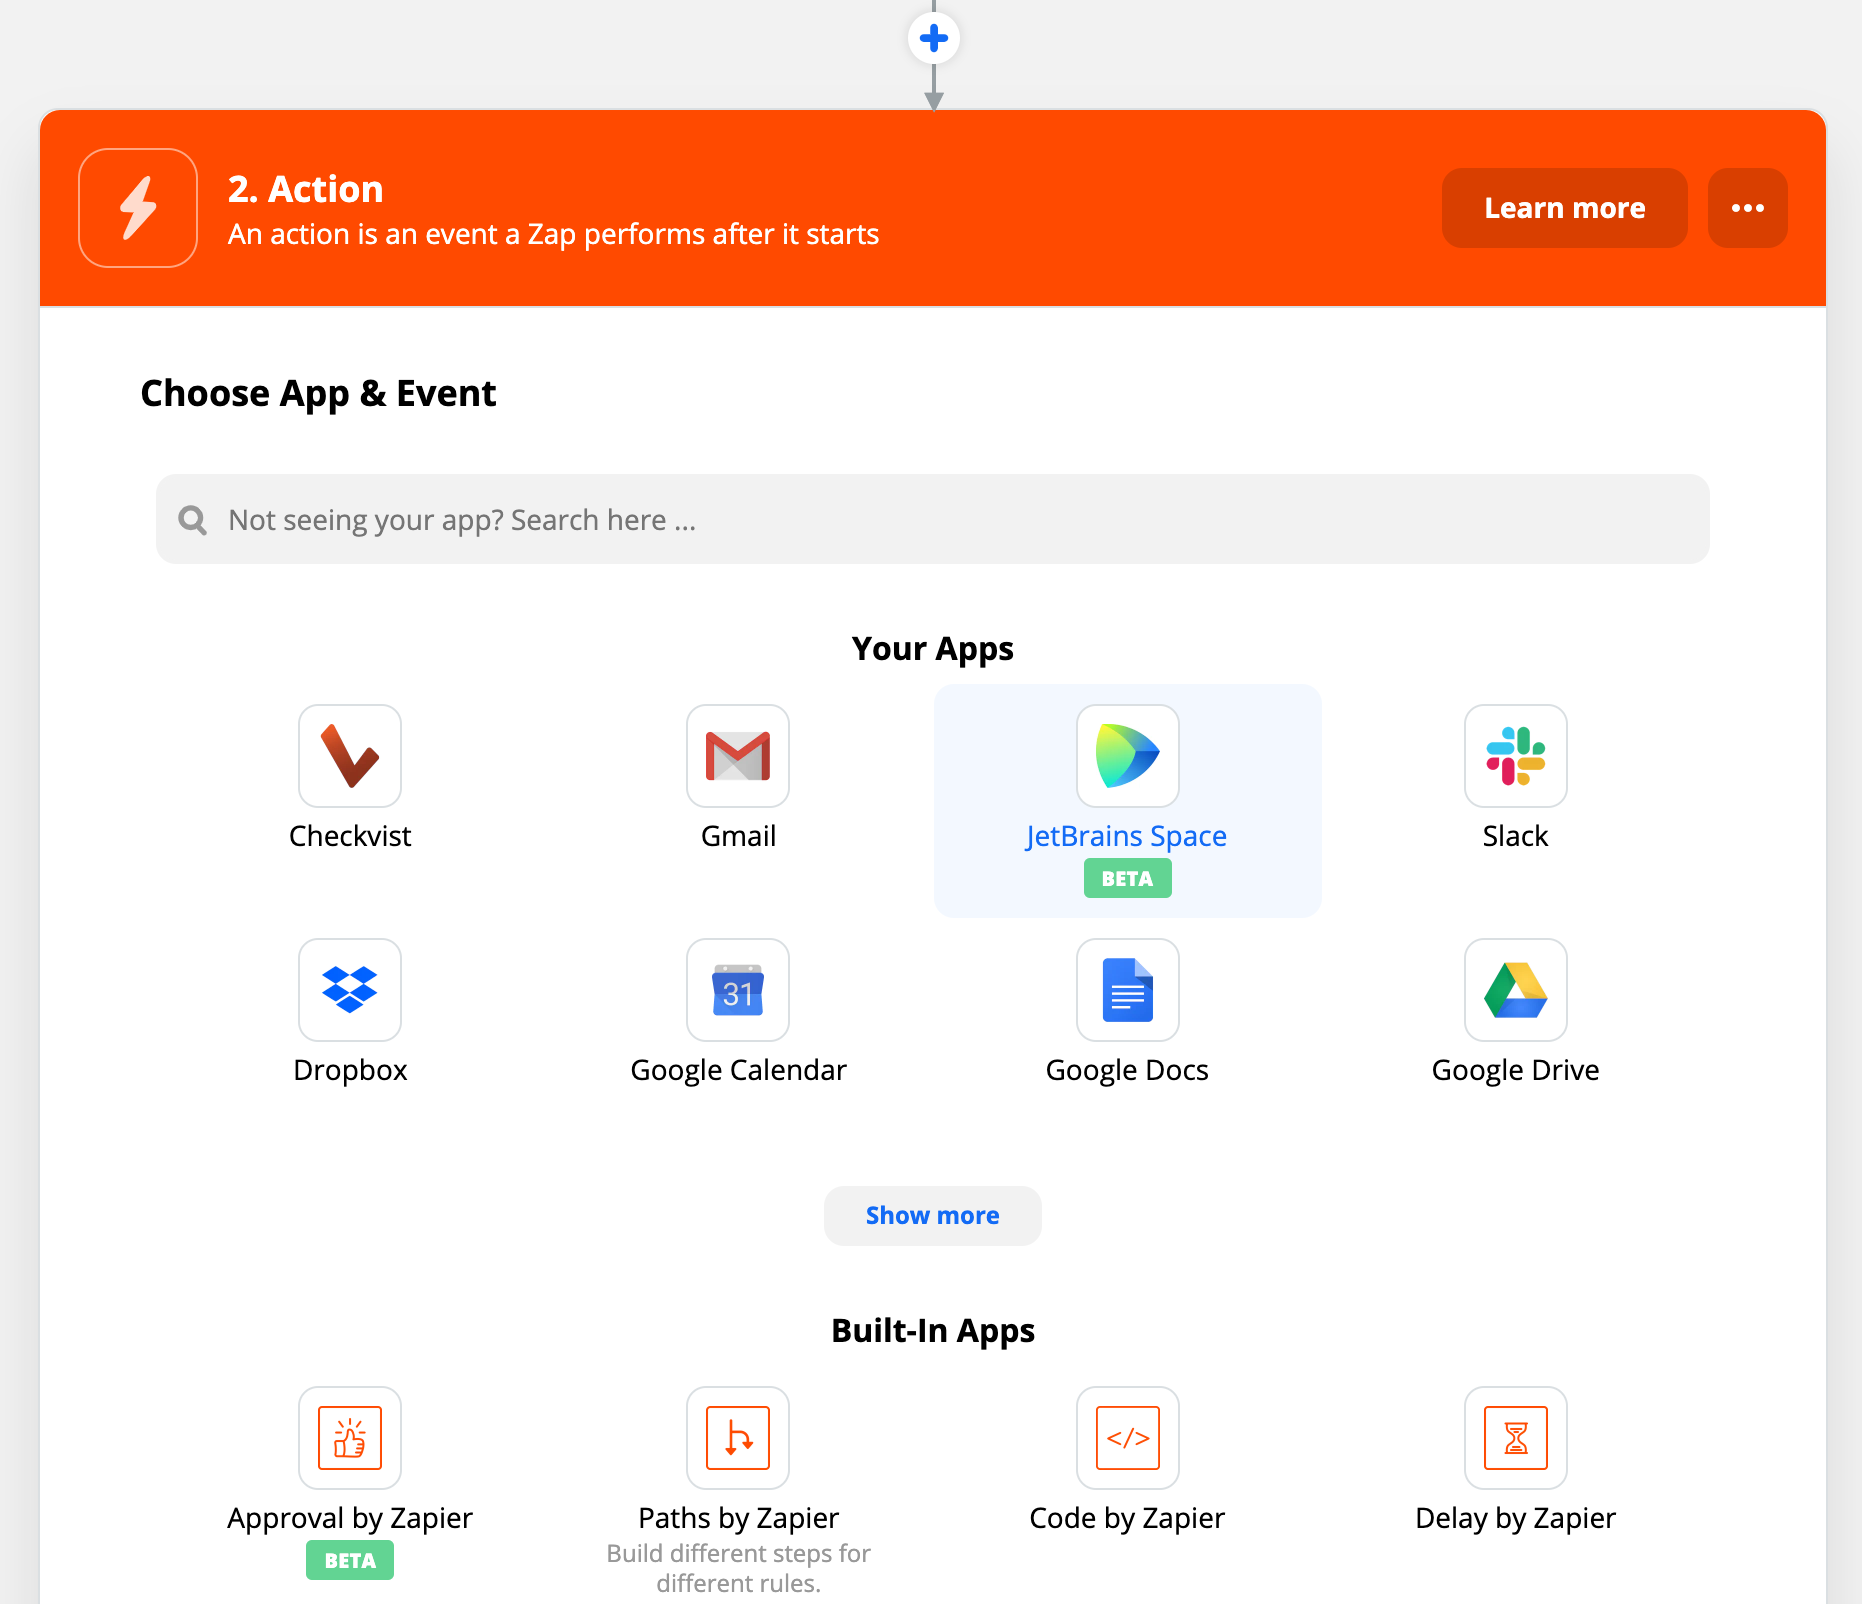Click the action description subtitle text
Screen dimensions: 1862x1604
(x=553, y=234)
